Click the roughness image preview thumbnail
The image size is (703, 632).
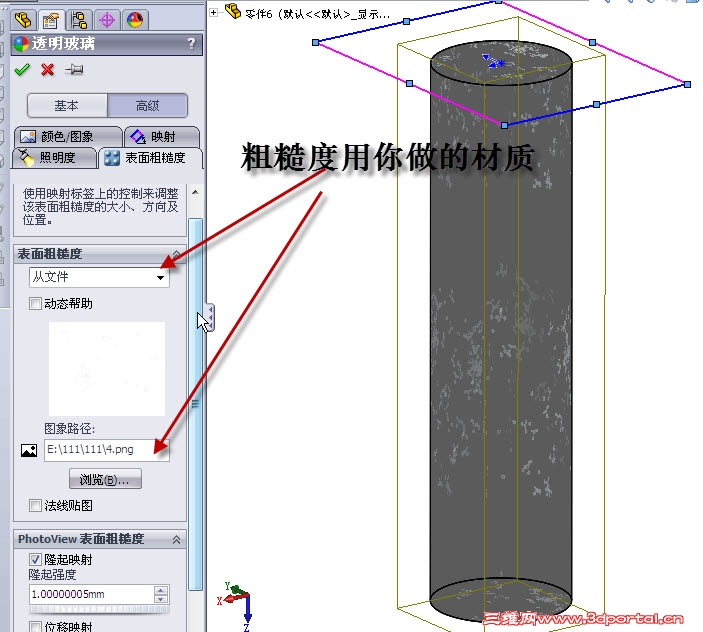[x=107, y=368]
